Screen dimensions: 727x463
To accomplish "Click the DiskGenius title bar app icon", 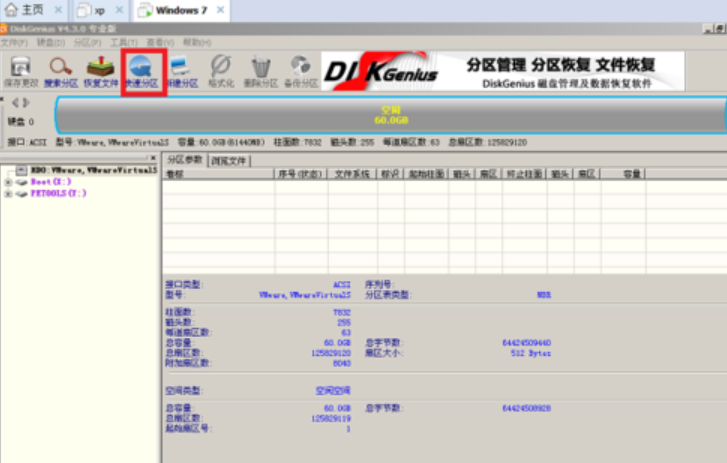I will (4, 29).
